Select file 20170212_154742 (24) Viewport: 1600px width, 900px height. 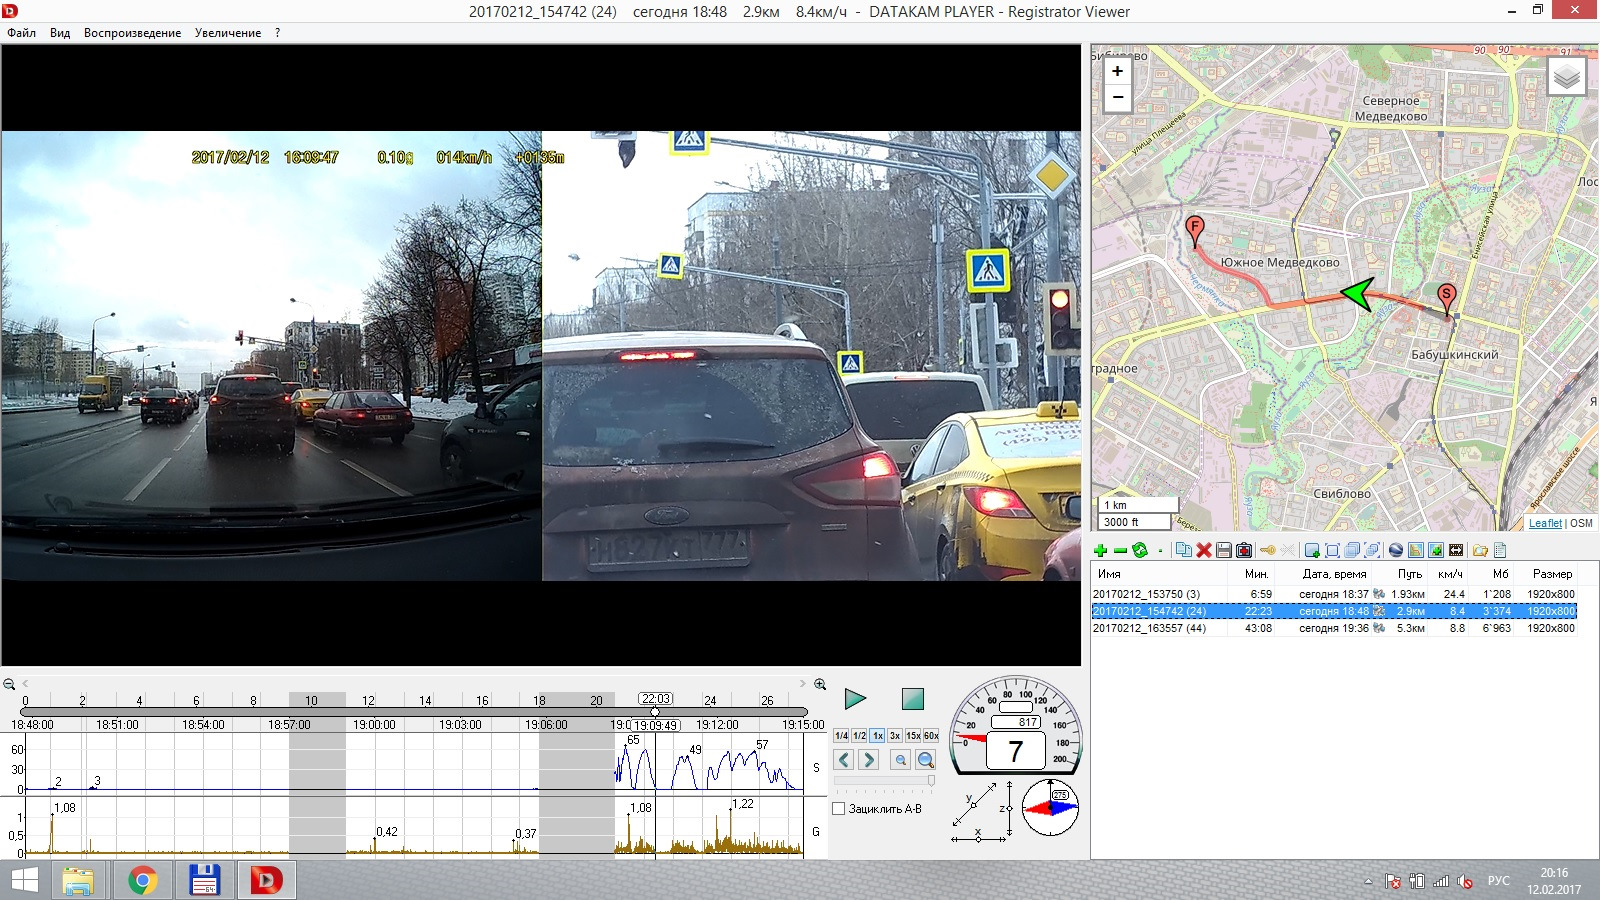coord(1335,611)
